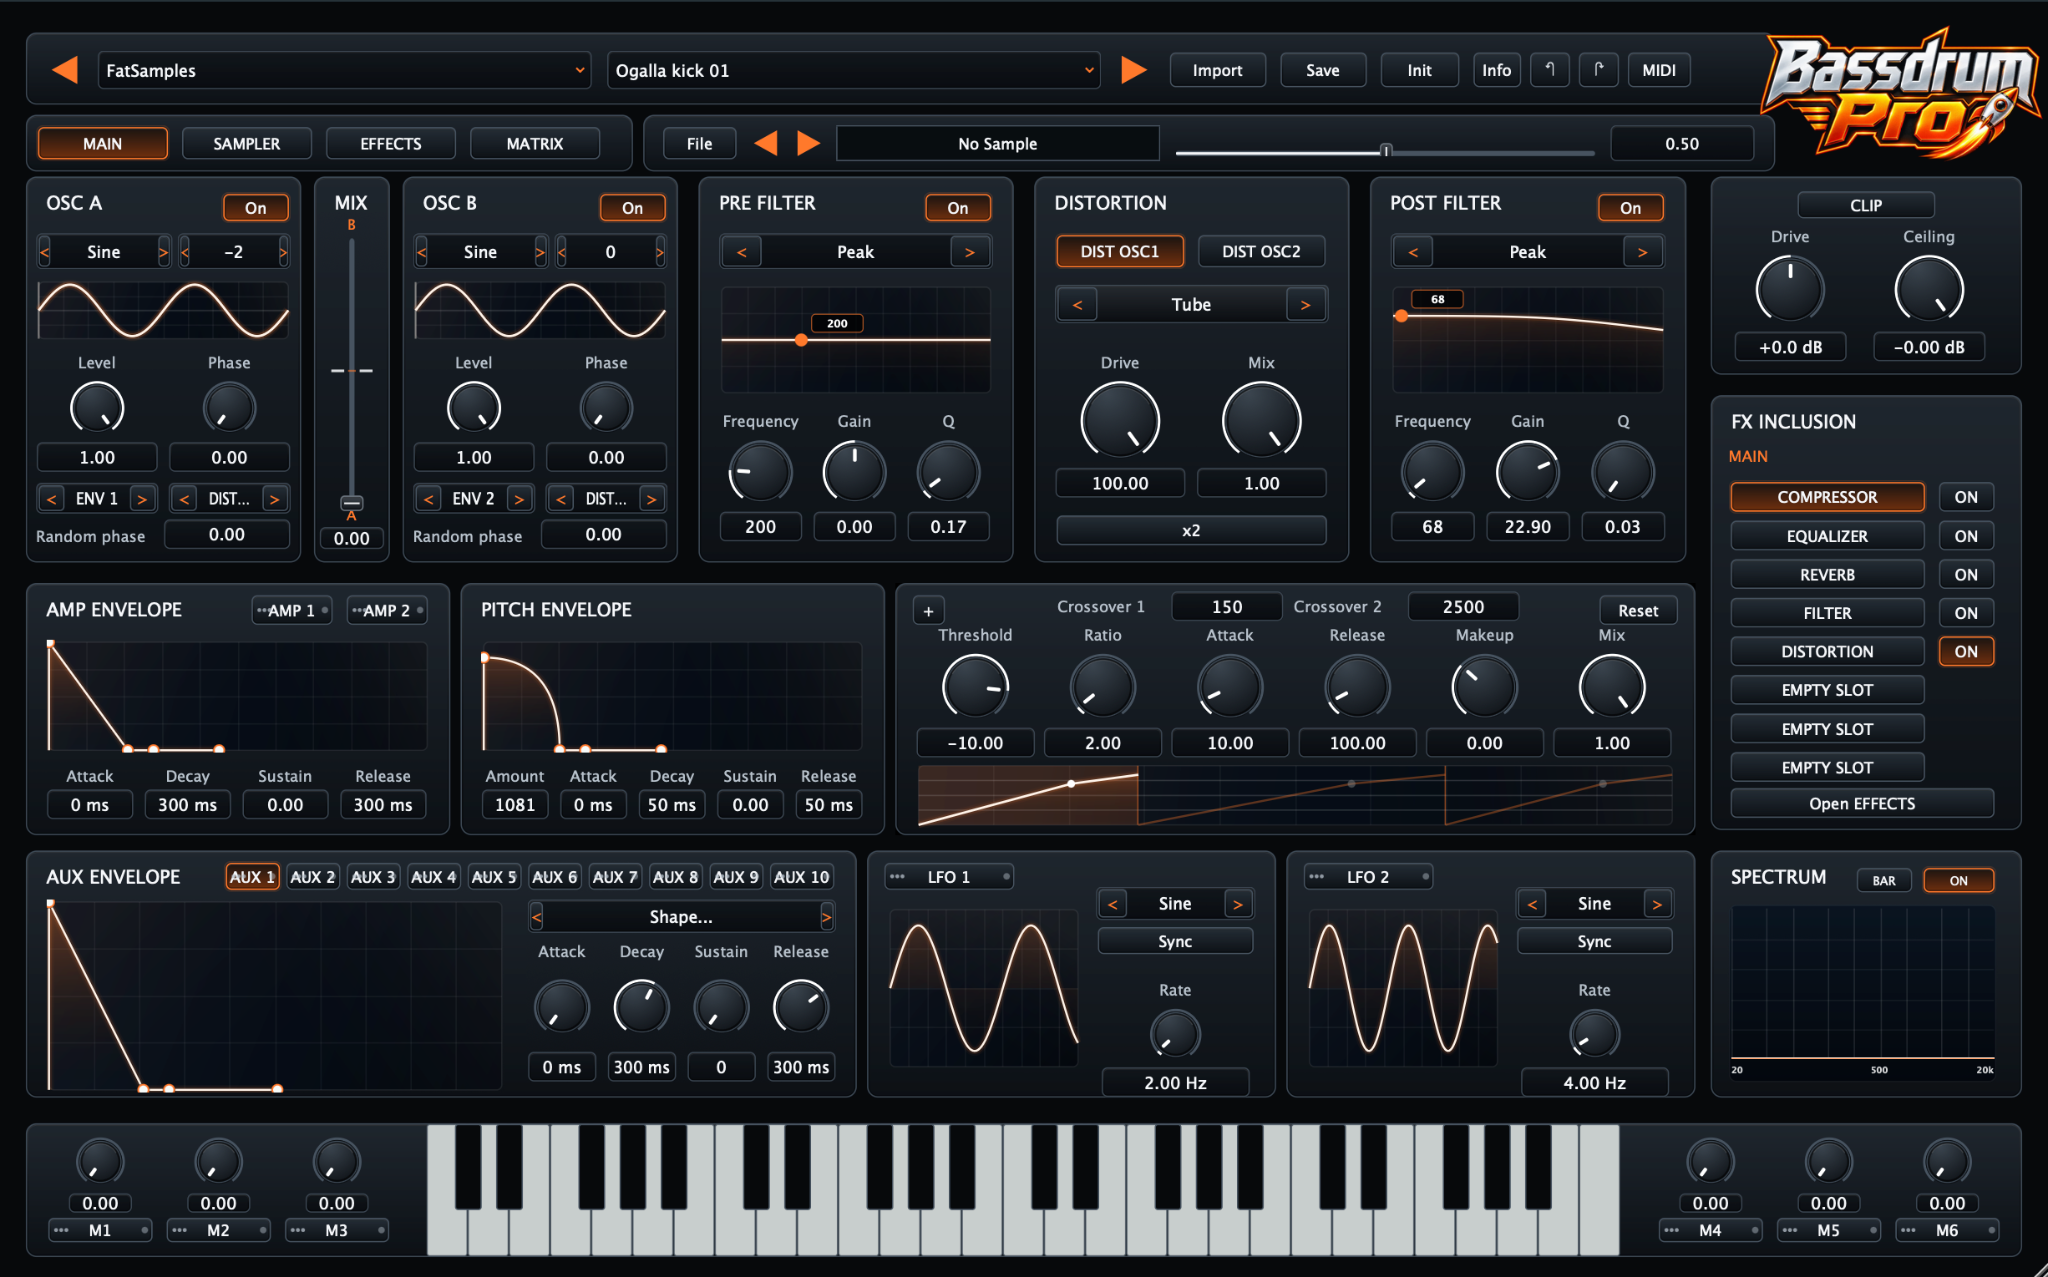This screenshot has height=1277, width=2048.
Task: Disable the Post Filter On switch
Action: coord(1630,207)
